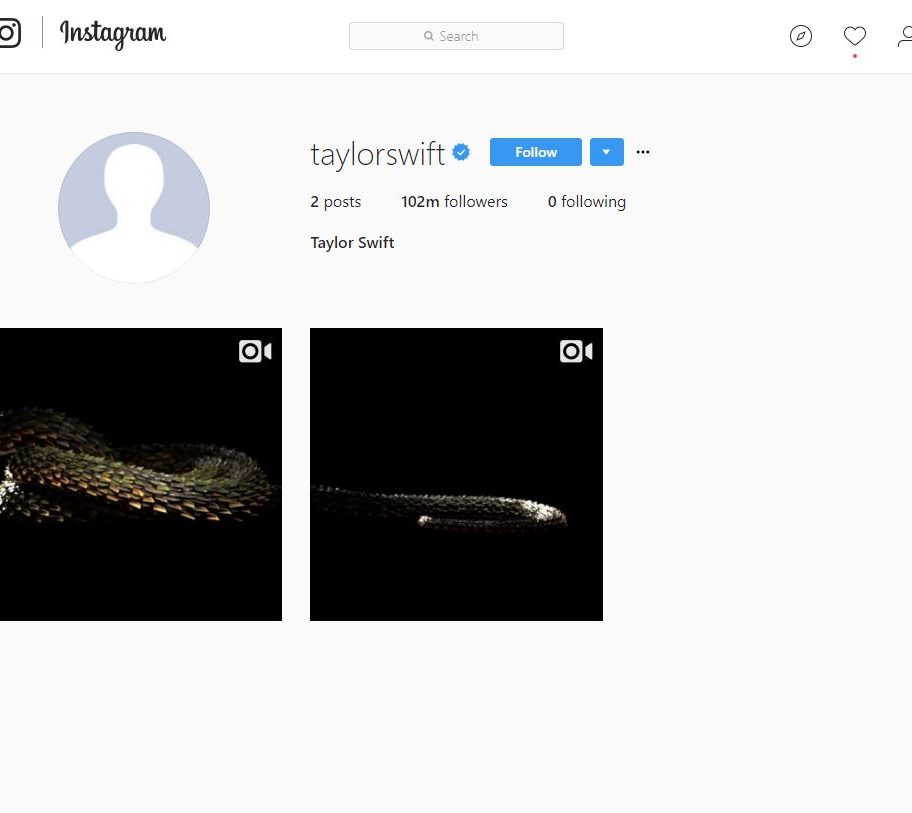912x813 pixels.
Task: Open the Explore compass icon
Action: (x=801, y=36)
